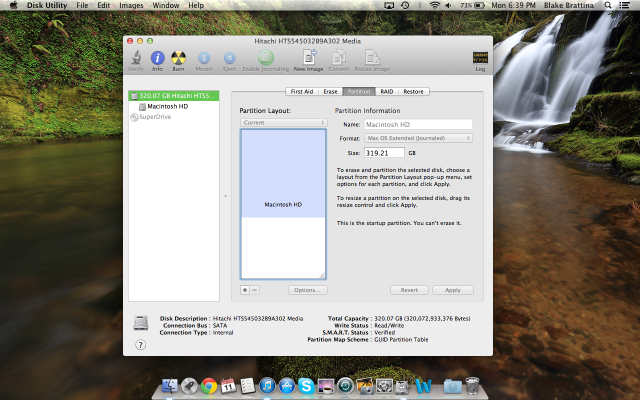Open Launchpad from the Dock

189,386
